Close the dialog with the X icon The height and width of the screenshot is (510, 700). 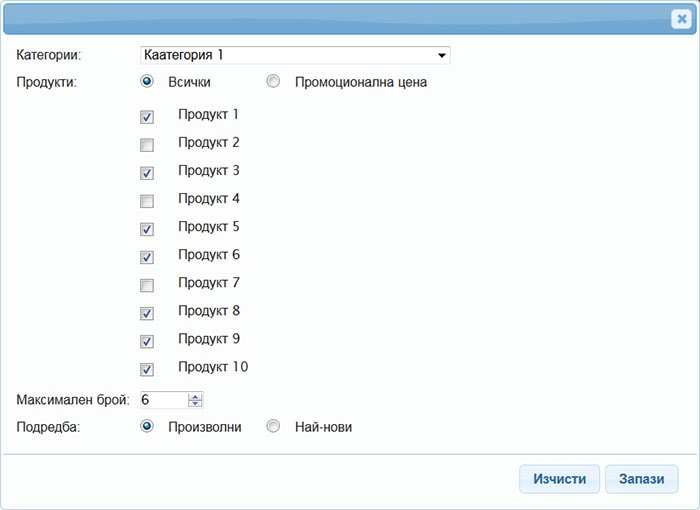[681, 19]
